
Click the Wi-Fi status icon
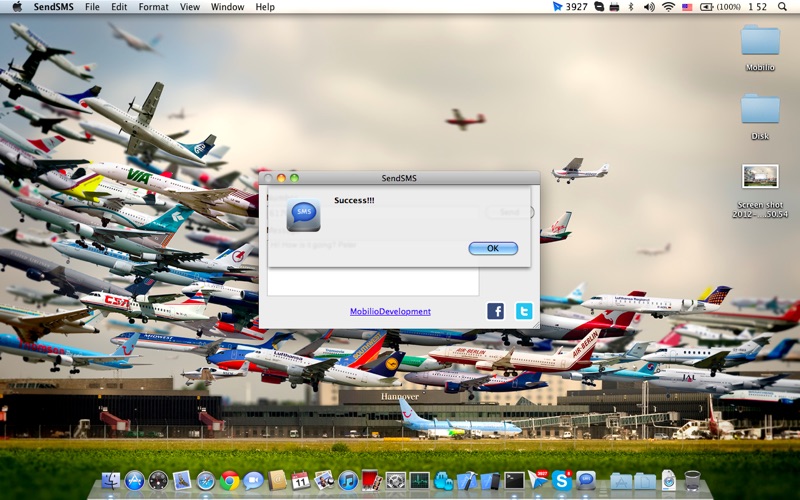(667, 7)
